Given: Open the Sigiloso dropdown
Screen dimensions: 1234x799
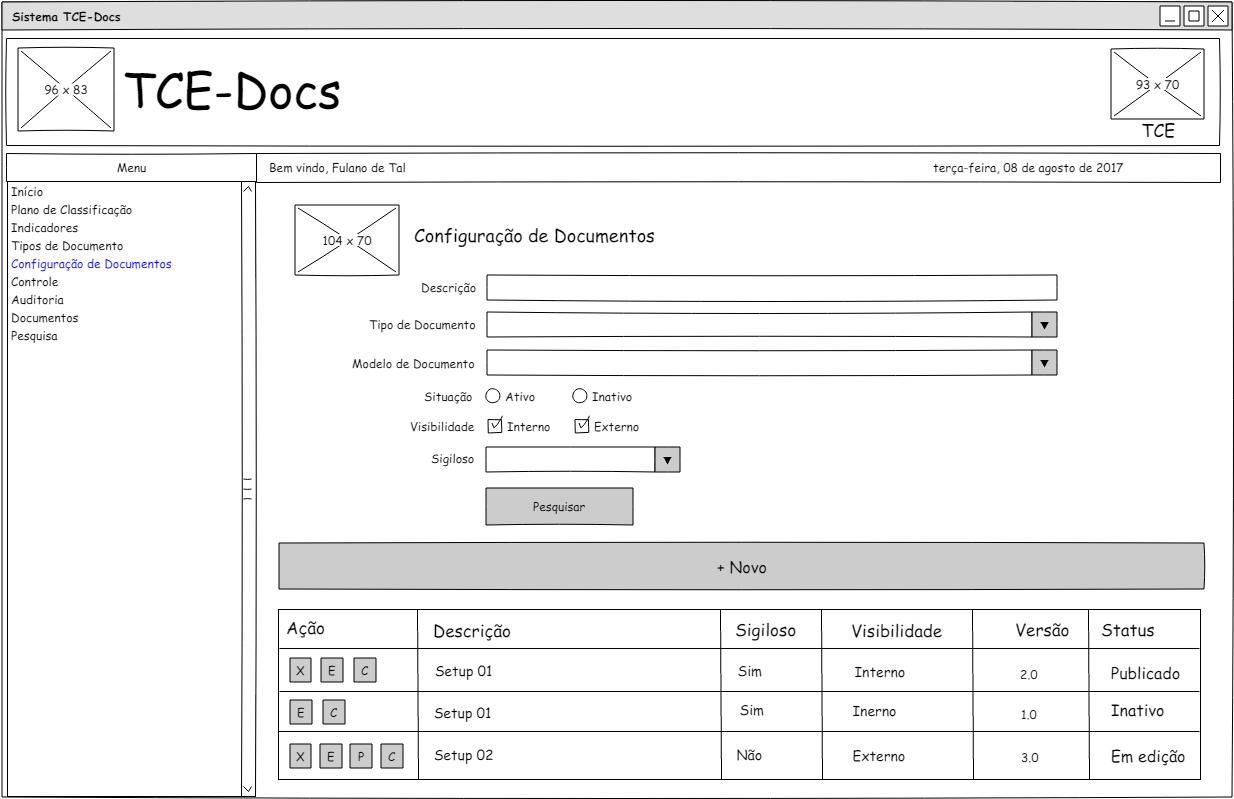Looking at the screenshot, I should [667, 460].
